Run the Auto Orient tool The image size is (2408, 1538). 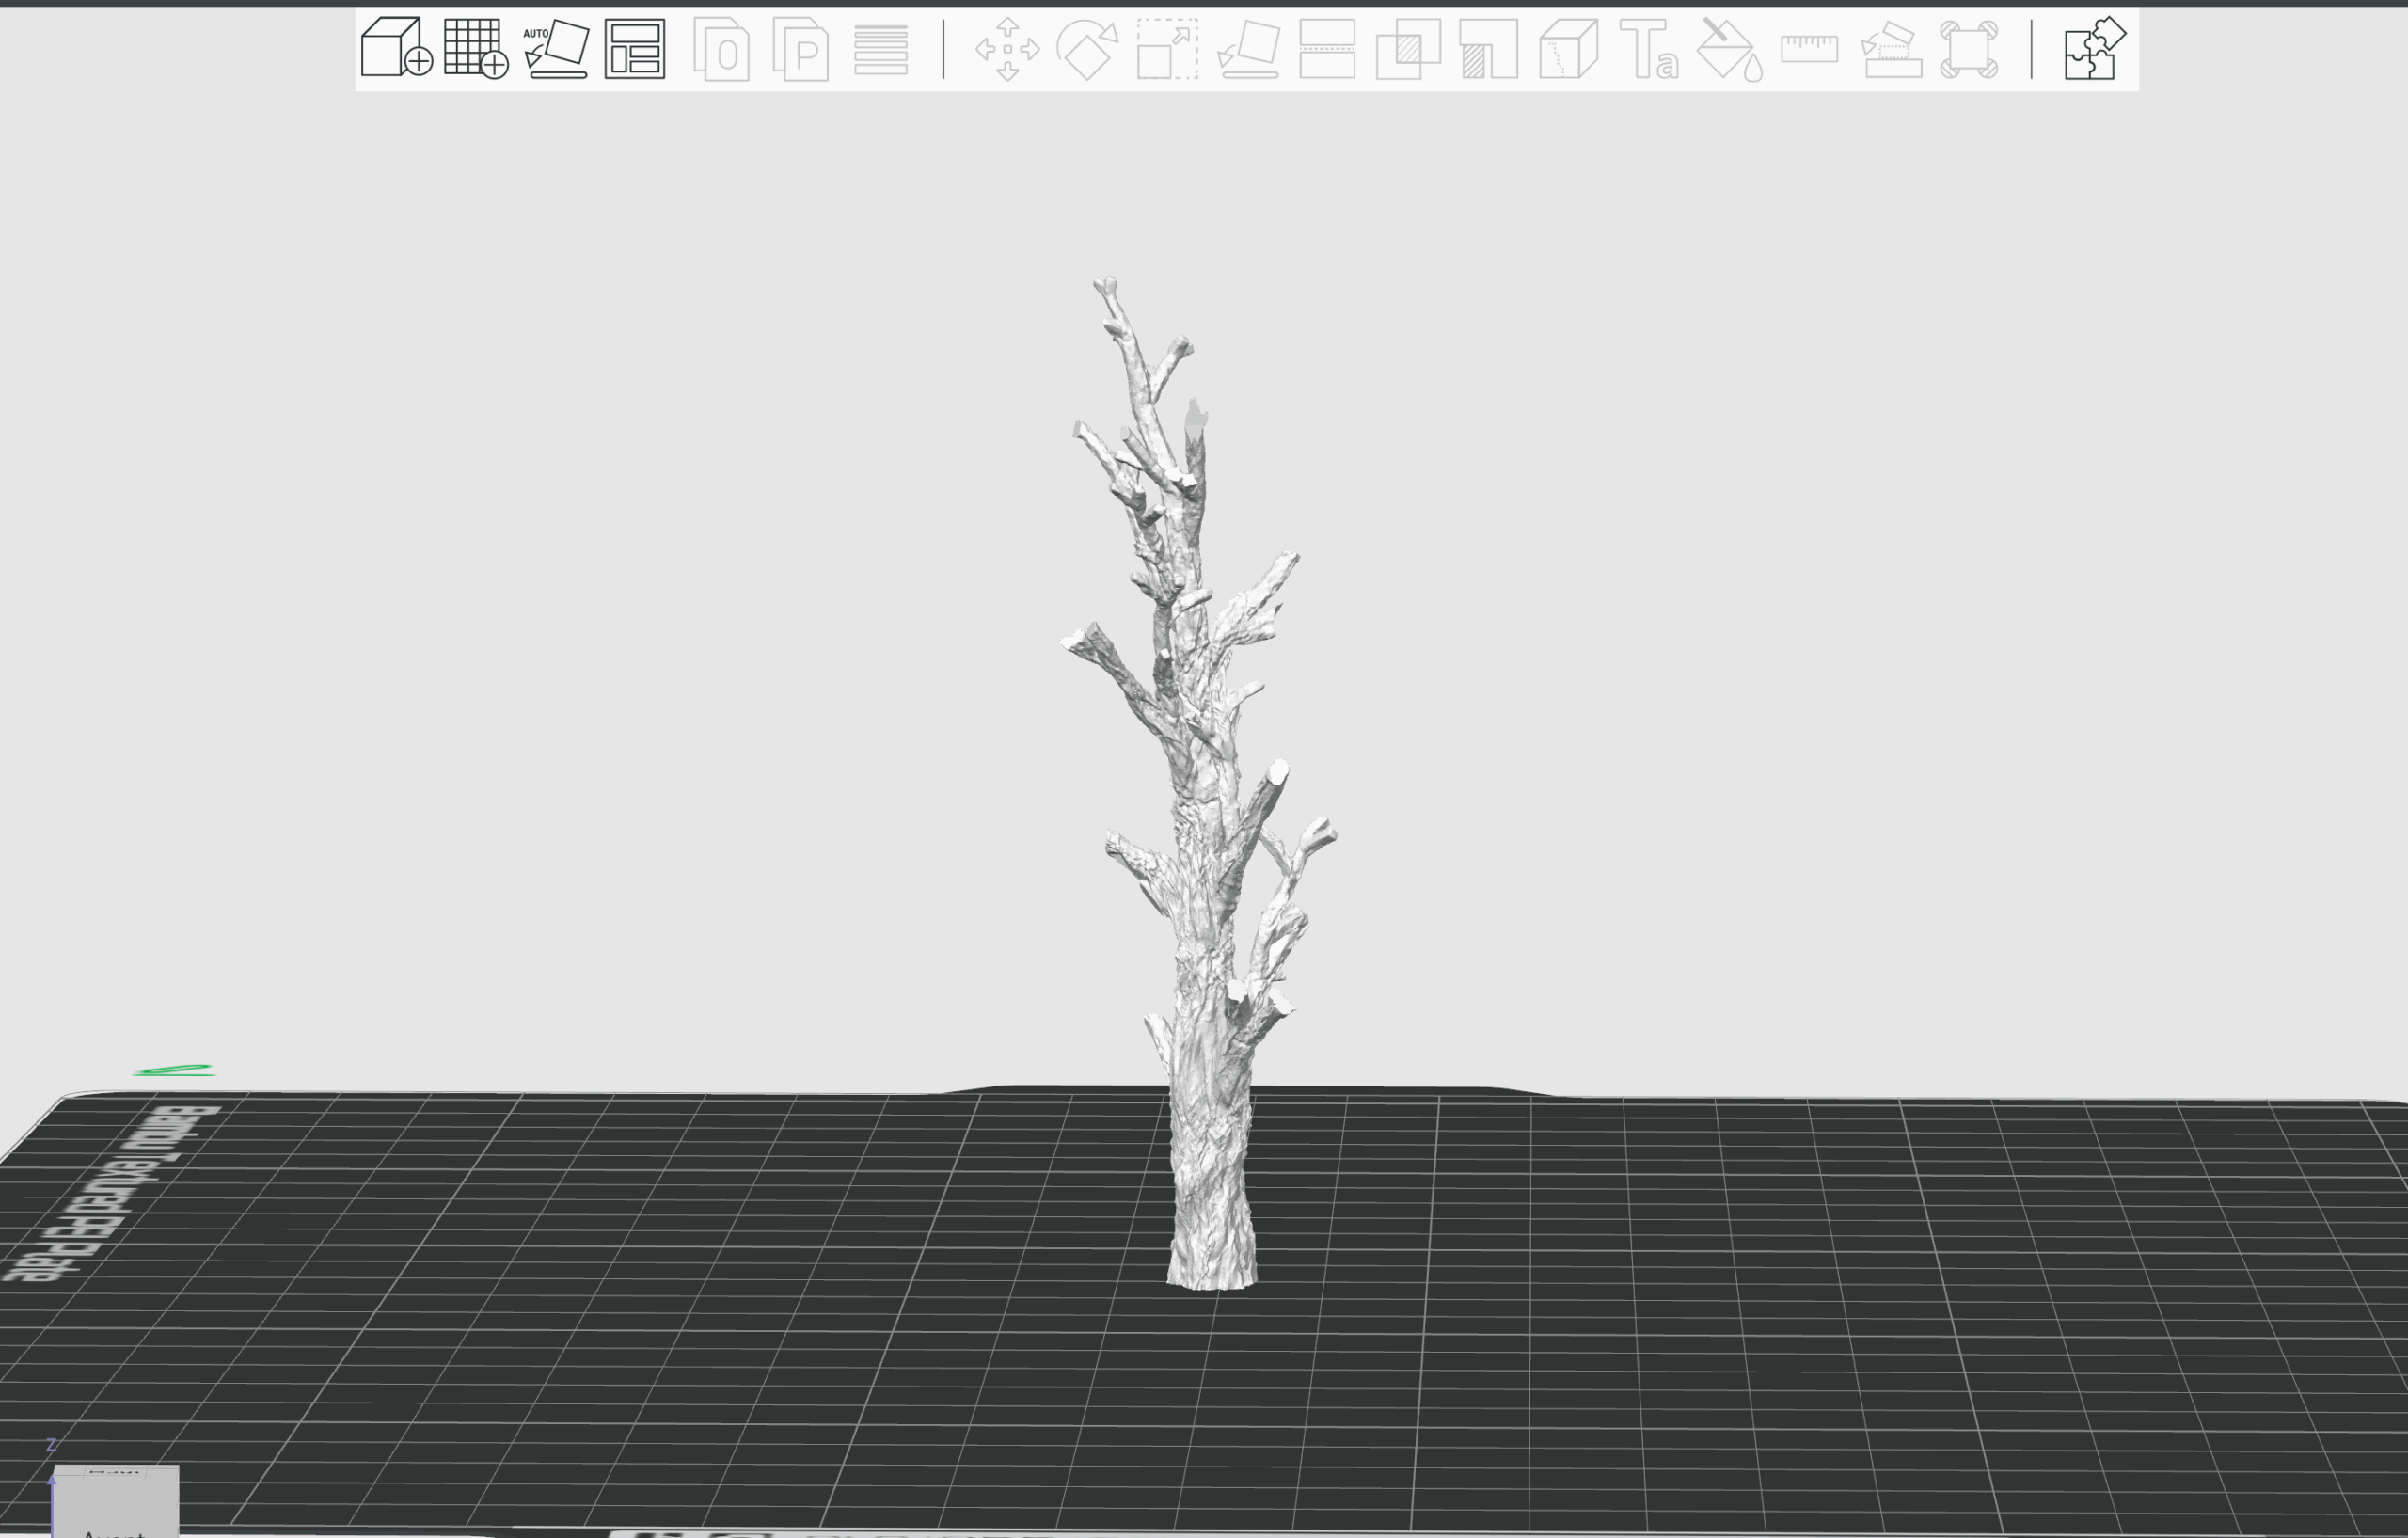pyautogui.click(x=557, y=50)
